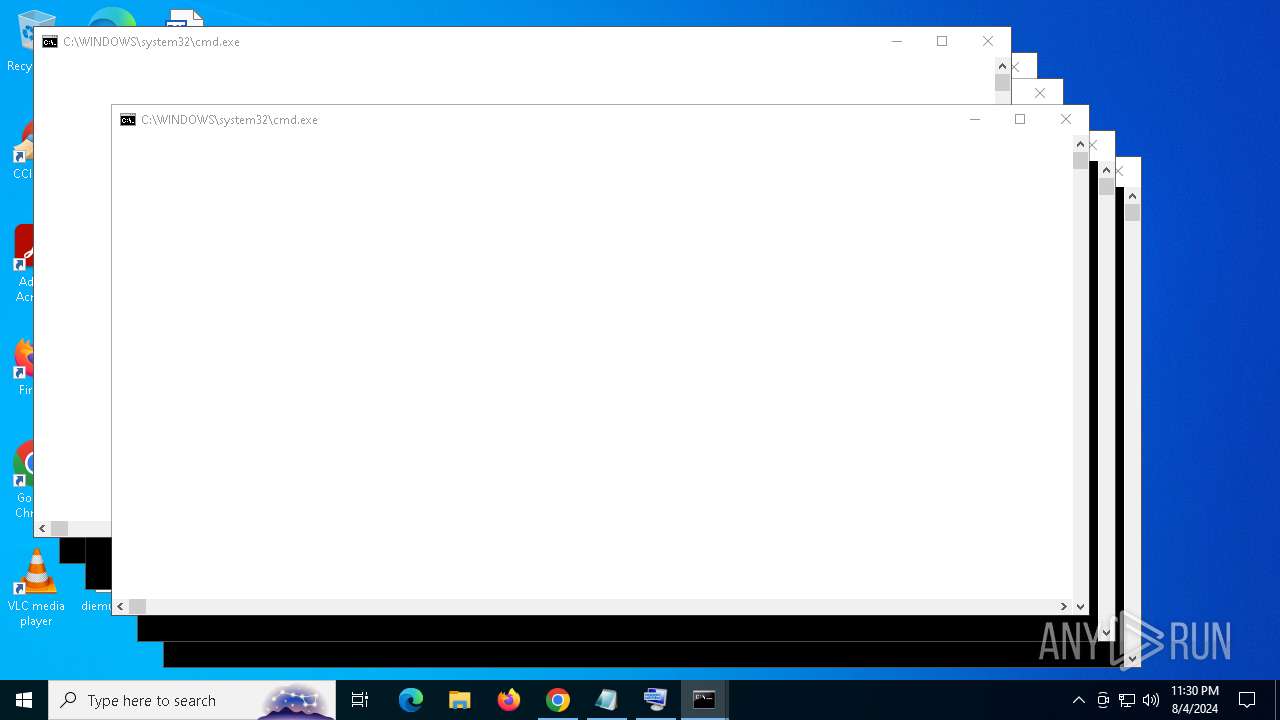Click the cmd.exe taskbar icon
Image resolution: width=1280 pixels, height=720 pixels.
point(705,700)
